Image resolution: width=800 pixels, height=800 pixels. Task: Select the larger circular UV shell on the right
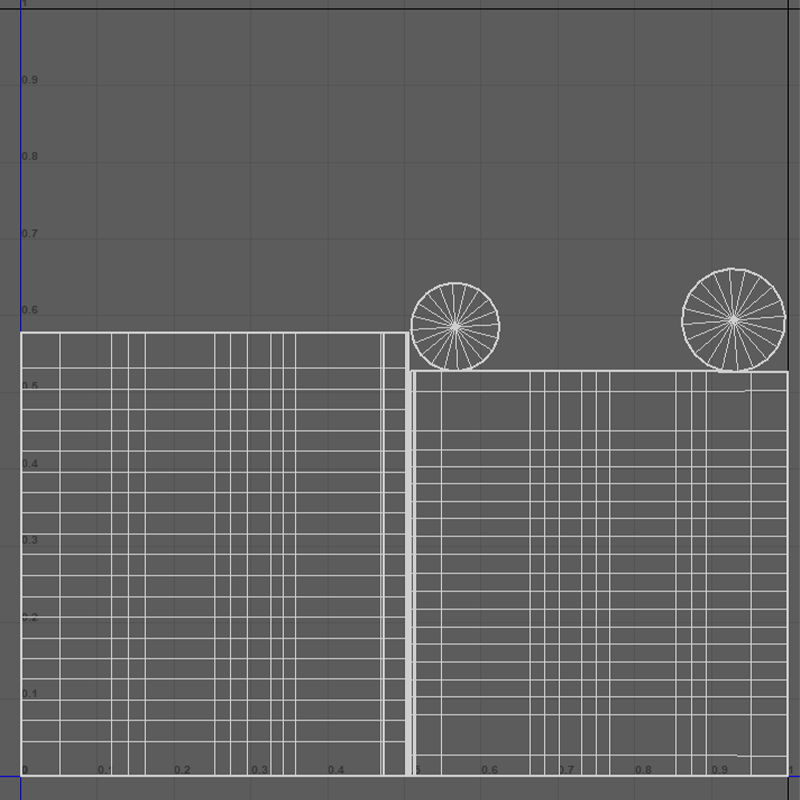734,320
